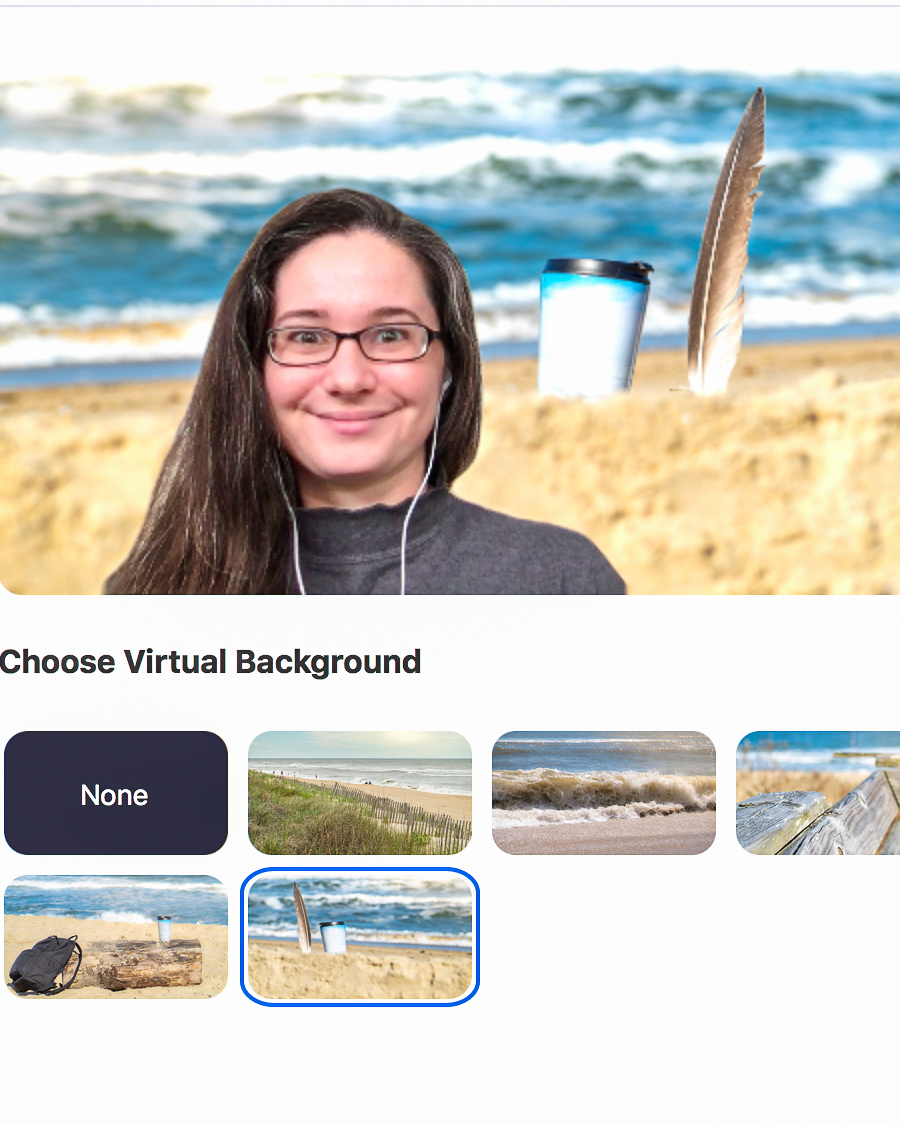This screenshot has height=1125, width=900.
Task: Click the black backpack in the log thumbnail
Action: click(44, 965)
